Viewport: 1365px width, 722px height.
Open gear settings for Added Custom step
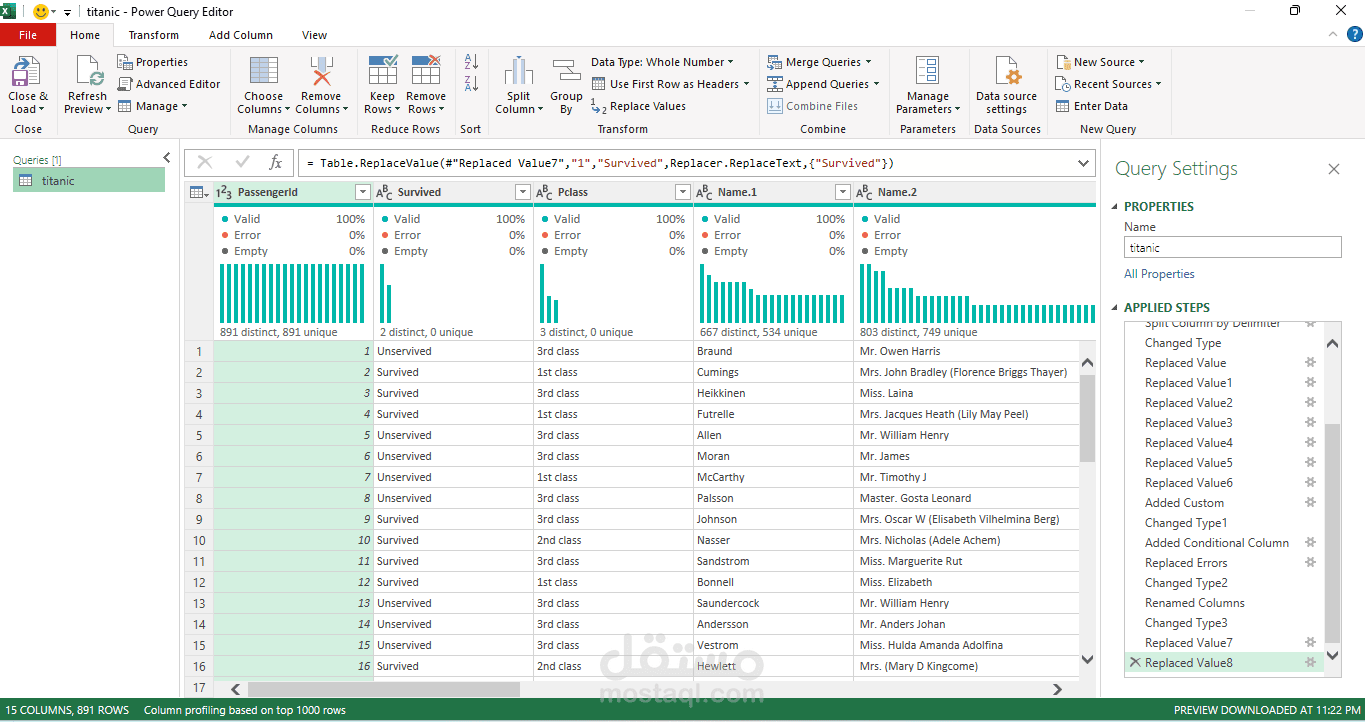pos(1310,503)
